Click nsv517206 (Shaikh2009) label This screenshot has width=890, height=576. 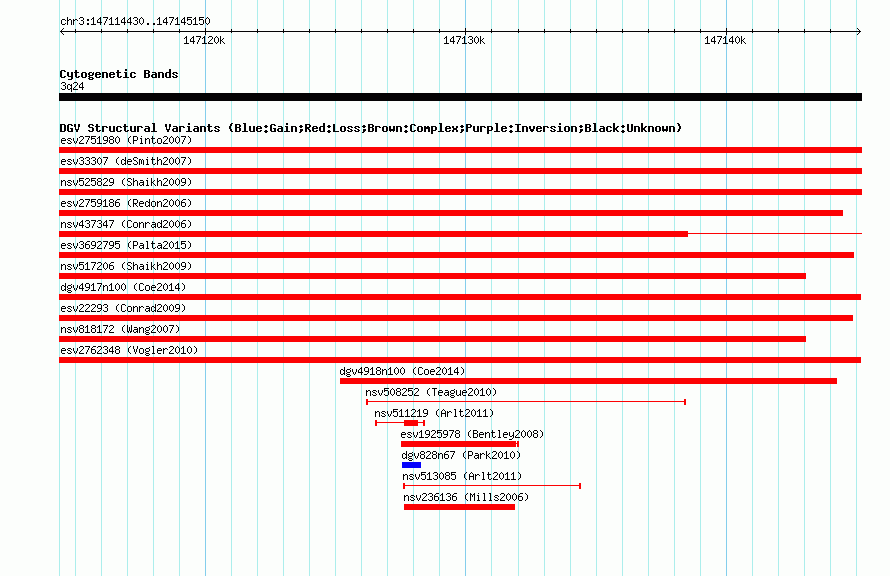126,266
